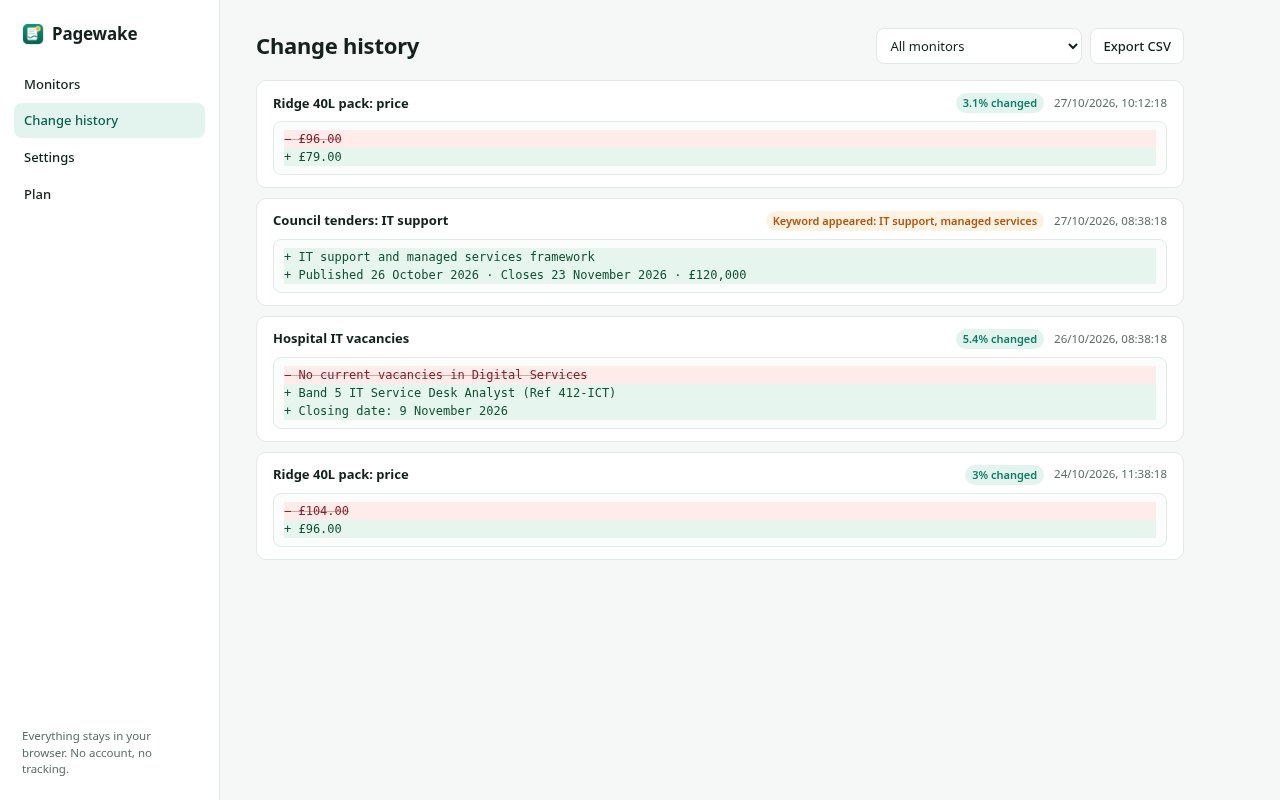Viewport: 1280px width, 800px height.
Task: Click timestamp 24/10/2026, 11:38:18
Action: click(x=1110, y=475)
